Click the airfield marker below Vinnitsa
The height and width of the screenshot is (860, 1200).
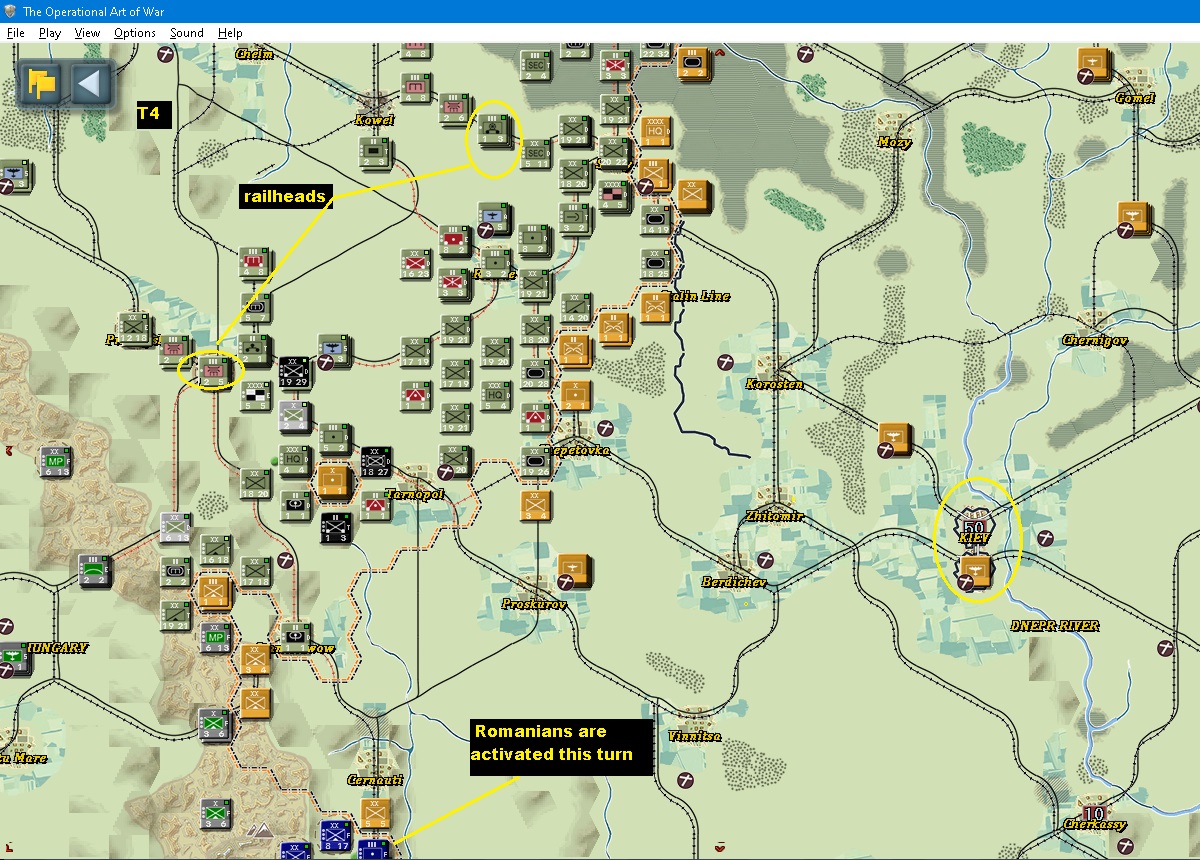[x=685, y=778]
